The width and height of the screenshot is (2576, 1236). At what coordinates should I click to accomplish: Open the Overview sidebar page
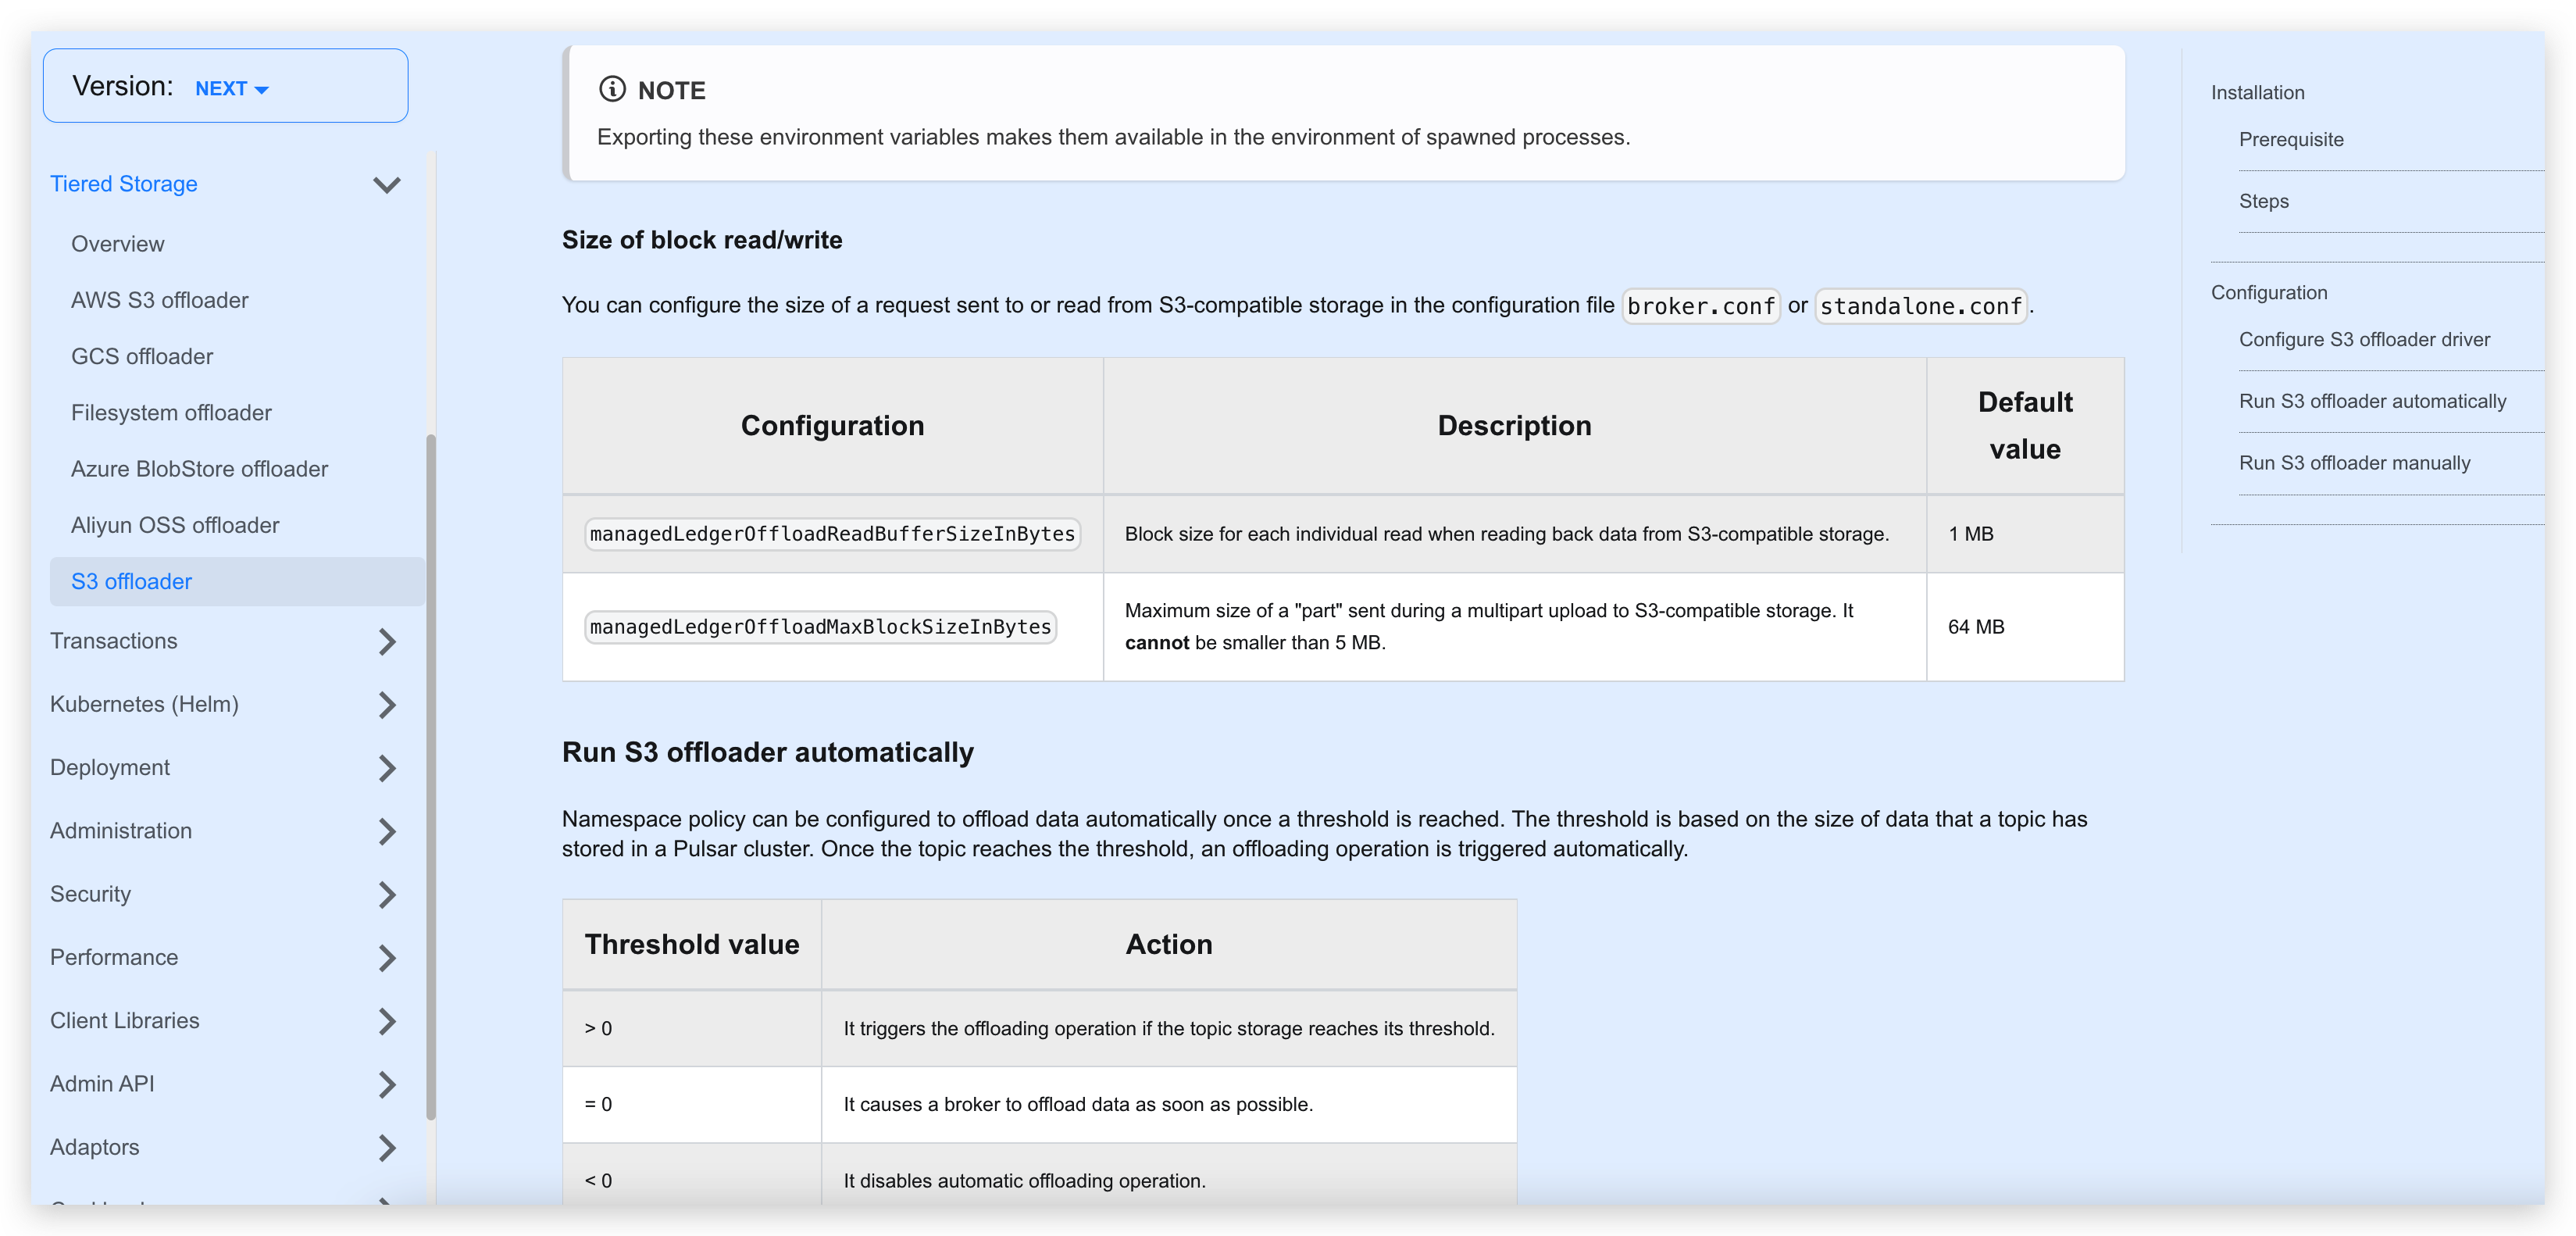[117, 244]
